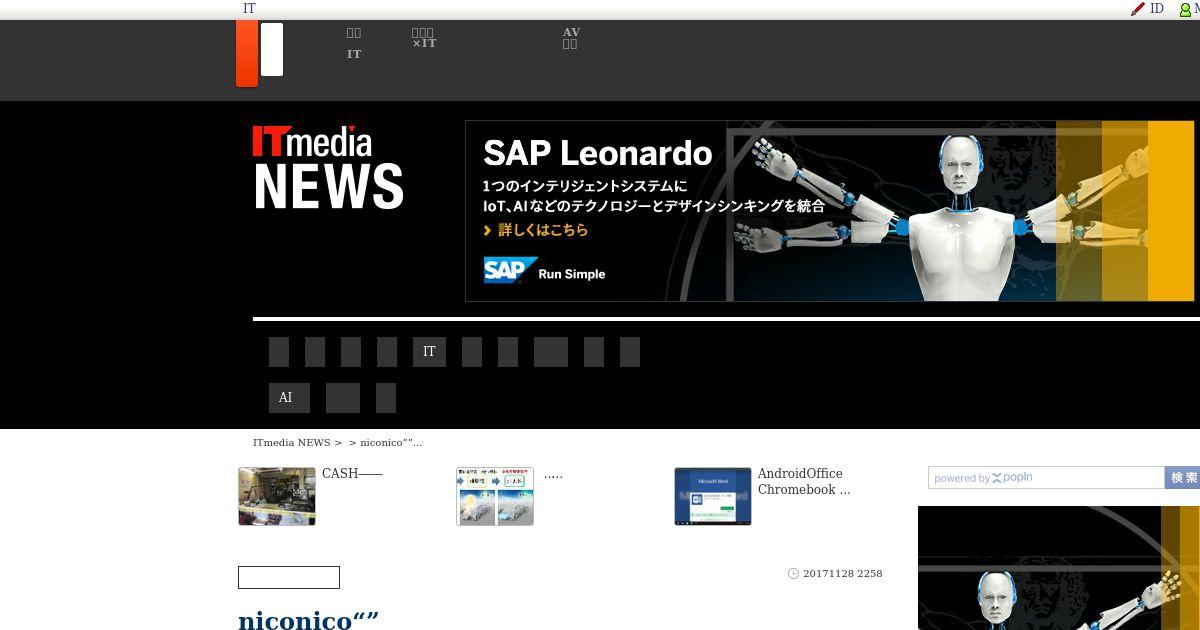Open the Microsoft Word article thumbnail
The height and width of the screenshot is (630, 1200).
[x=713, y=496]
